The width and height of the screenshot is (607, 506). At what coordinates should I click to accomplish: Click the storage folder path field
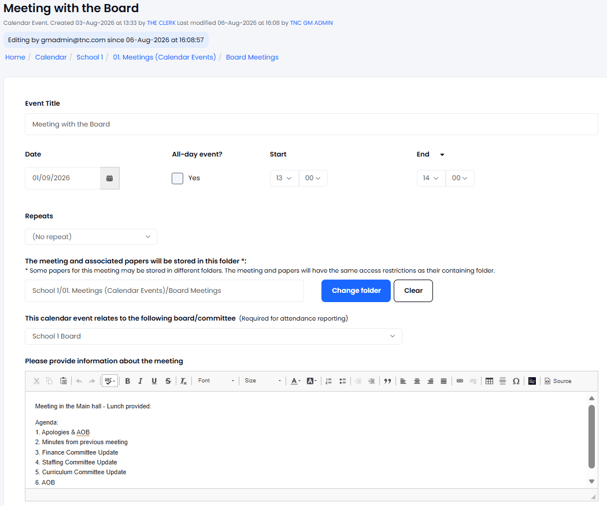165,291
